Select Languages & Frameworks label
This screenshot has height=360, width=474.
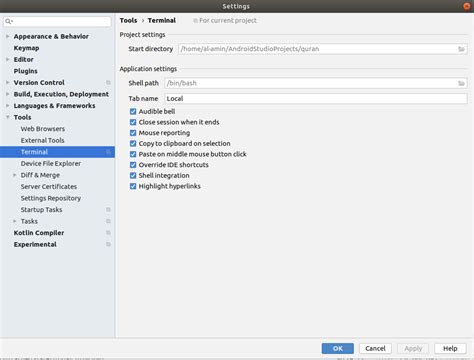(54, 106)
